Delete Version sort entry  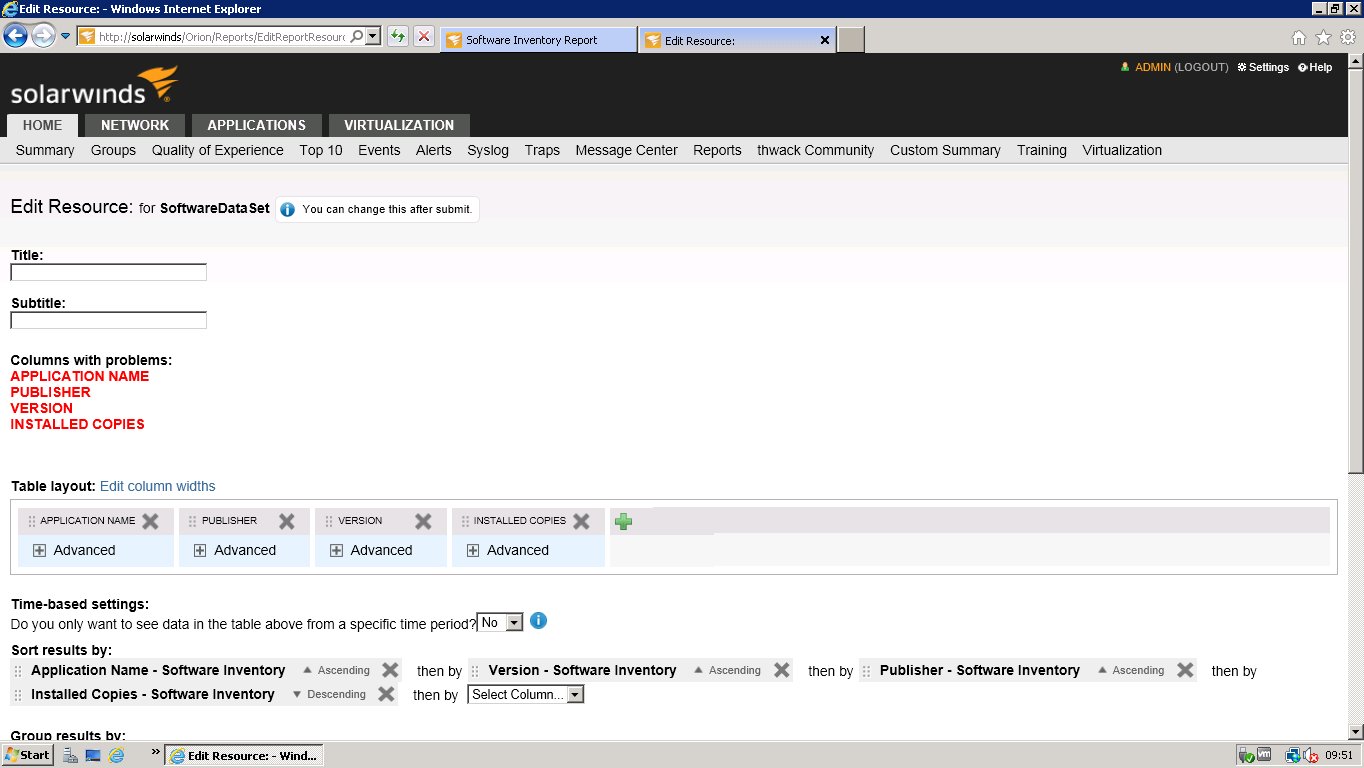(x=782, y=670)
